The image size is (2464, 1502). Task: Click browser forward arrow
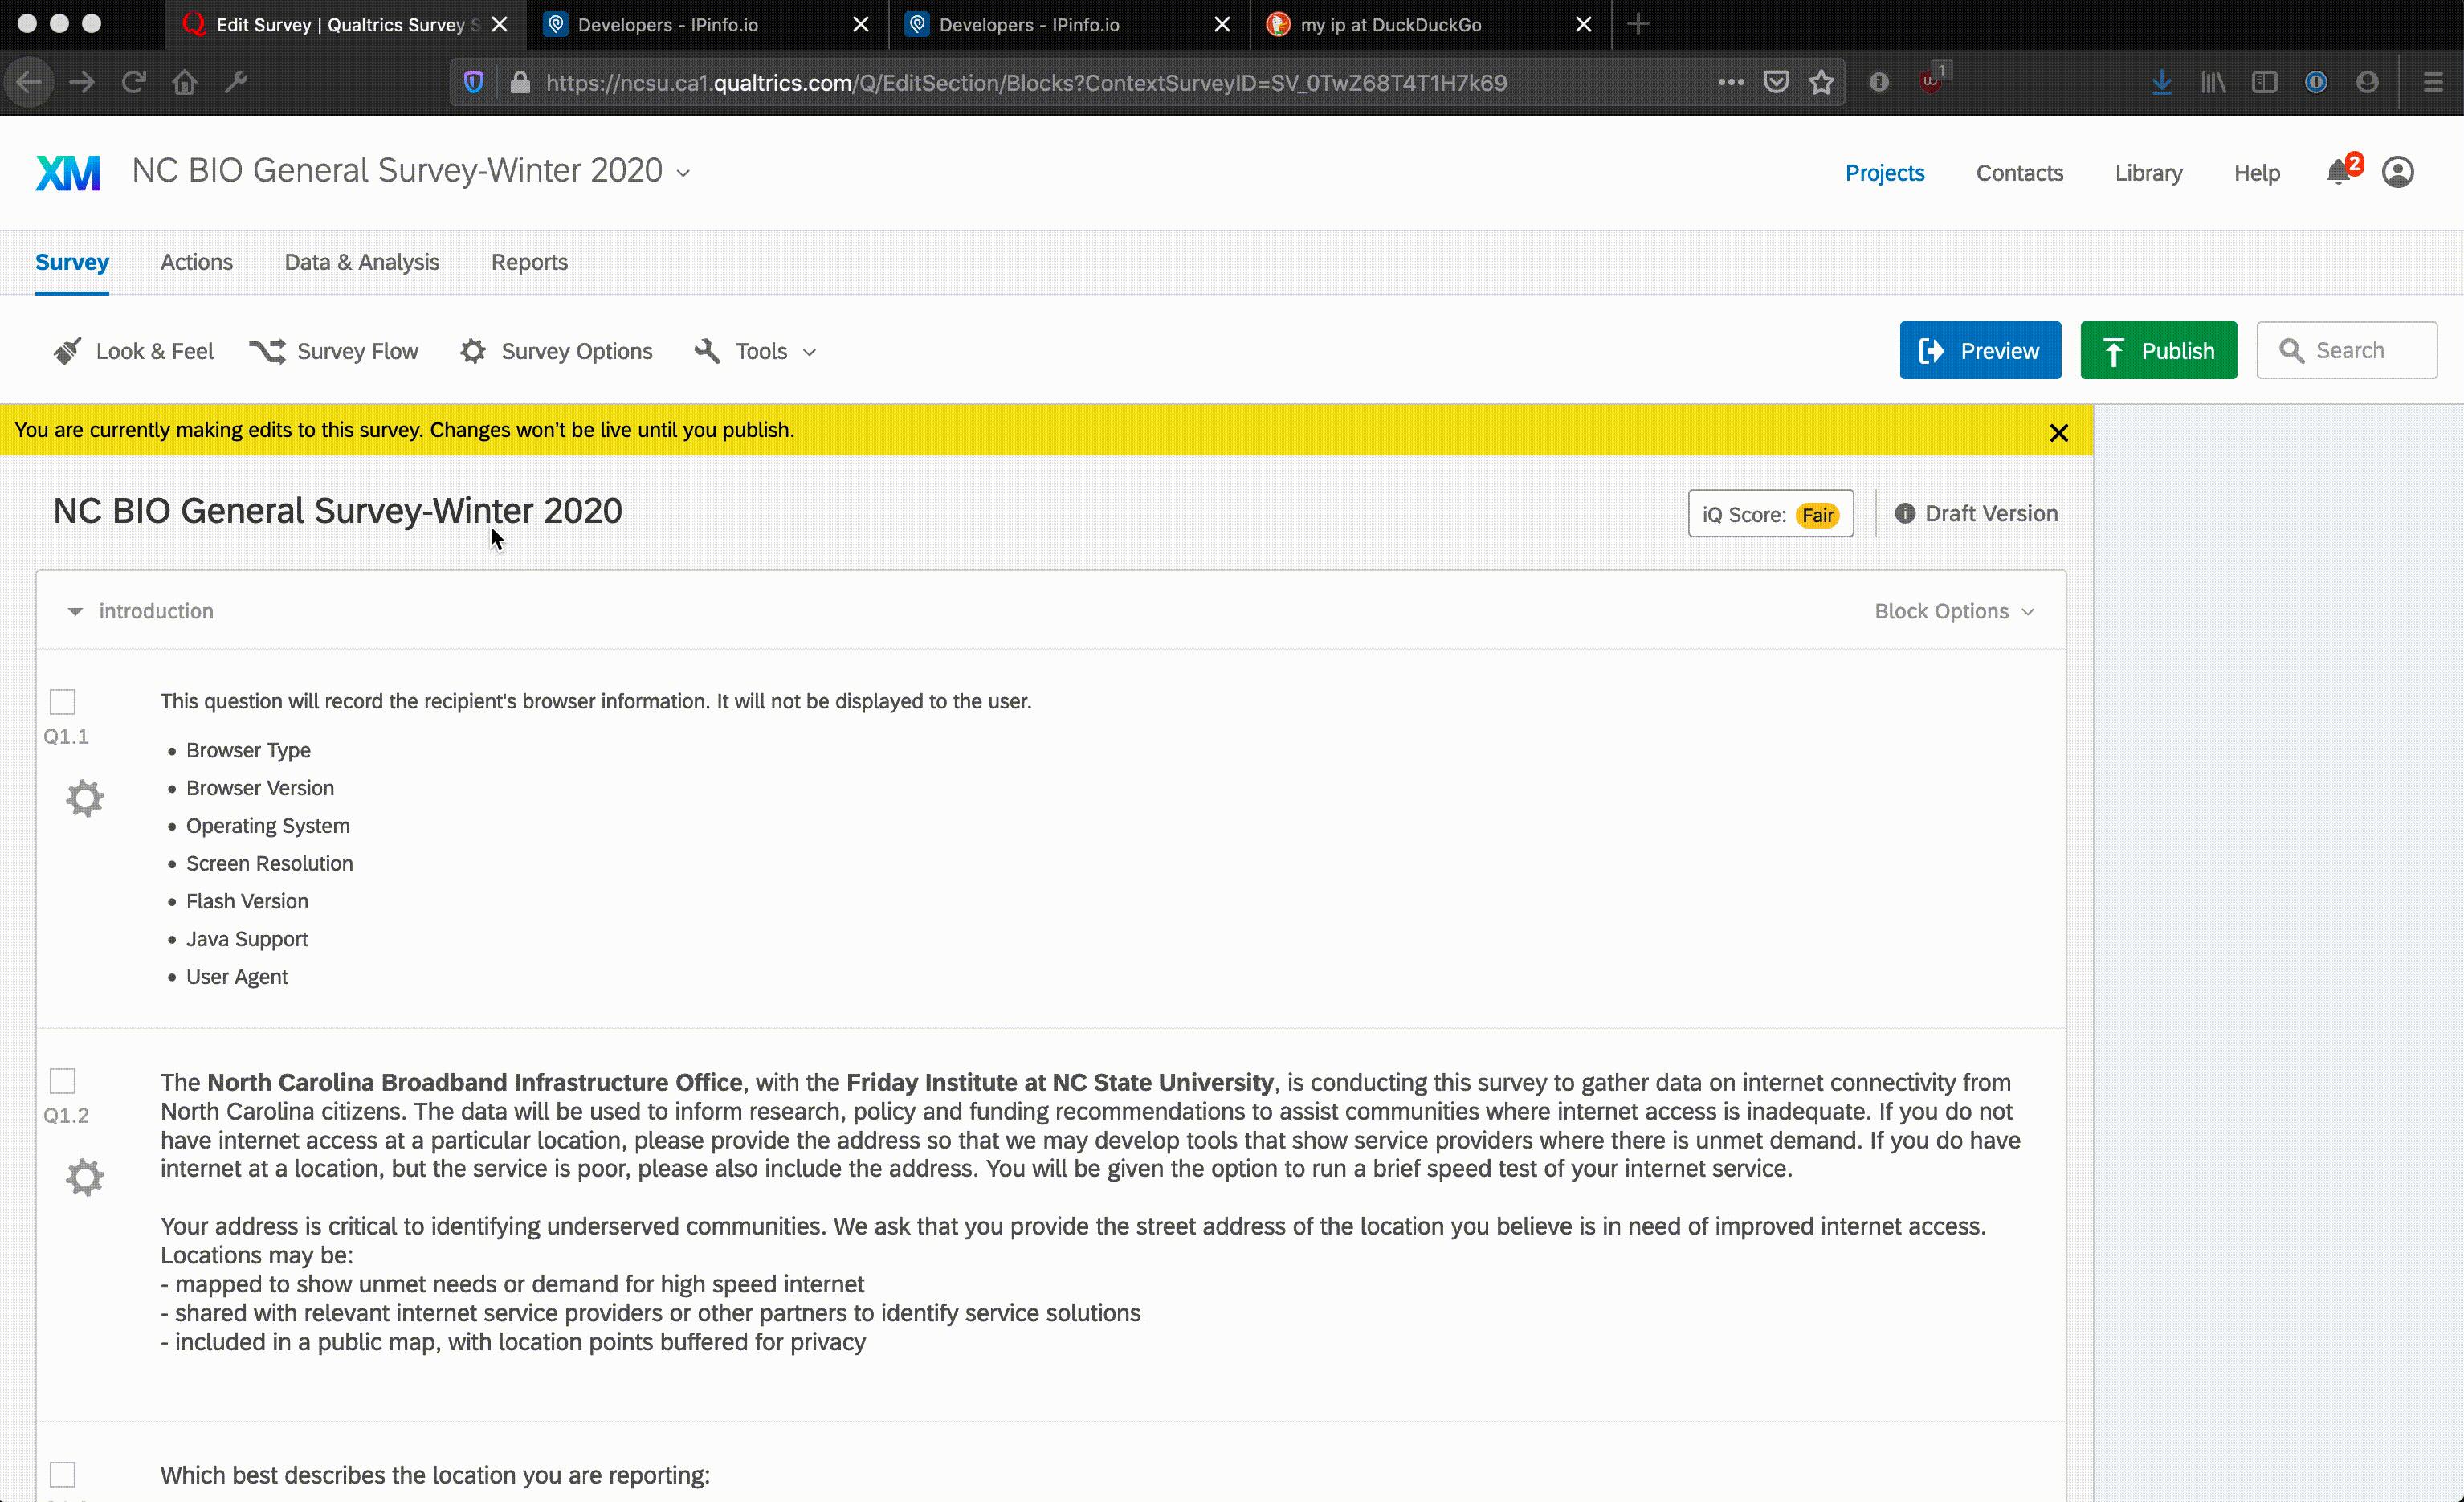coord(82,82)
